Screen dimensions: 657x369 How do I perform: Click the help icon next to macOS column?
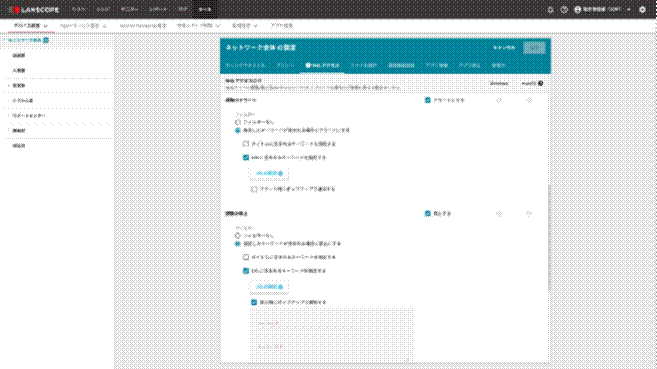pyautogui.click(x=541, y=83)
